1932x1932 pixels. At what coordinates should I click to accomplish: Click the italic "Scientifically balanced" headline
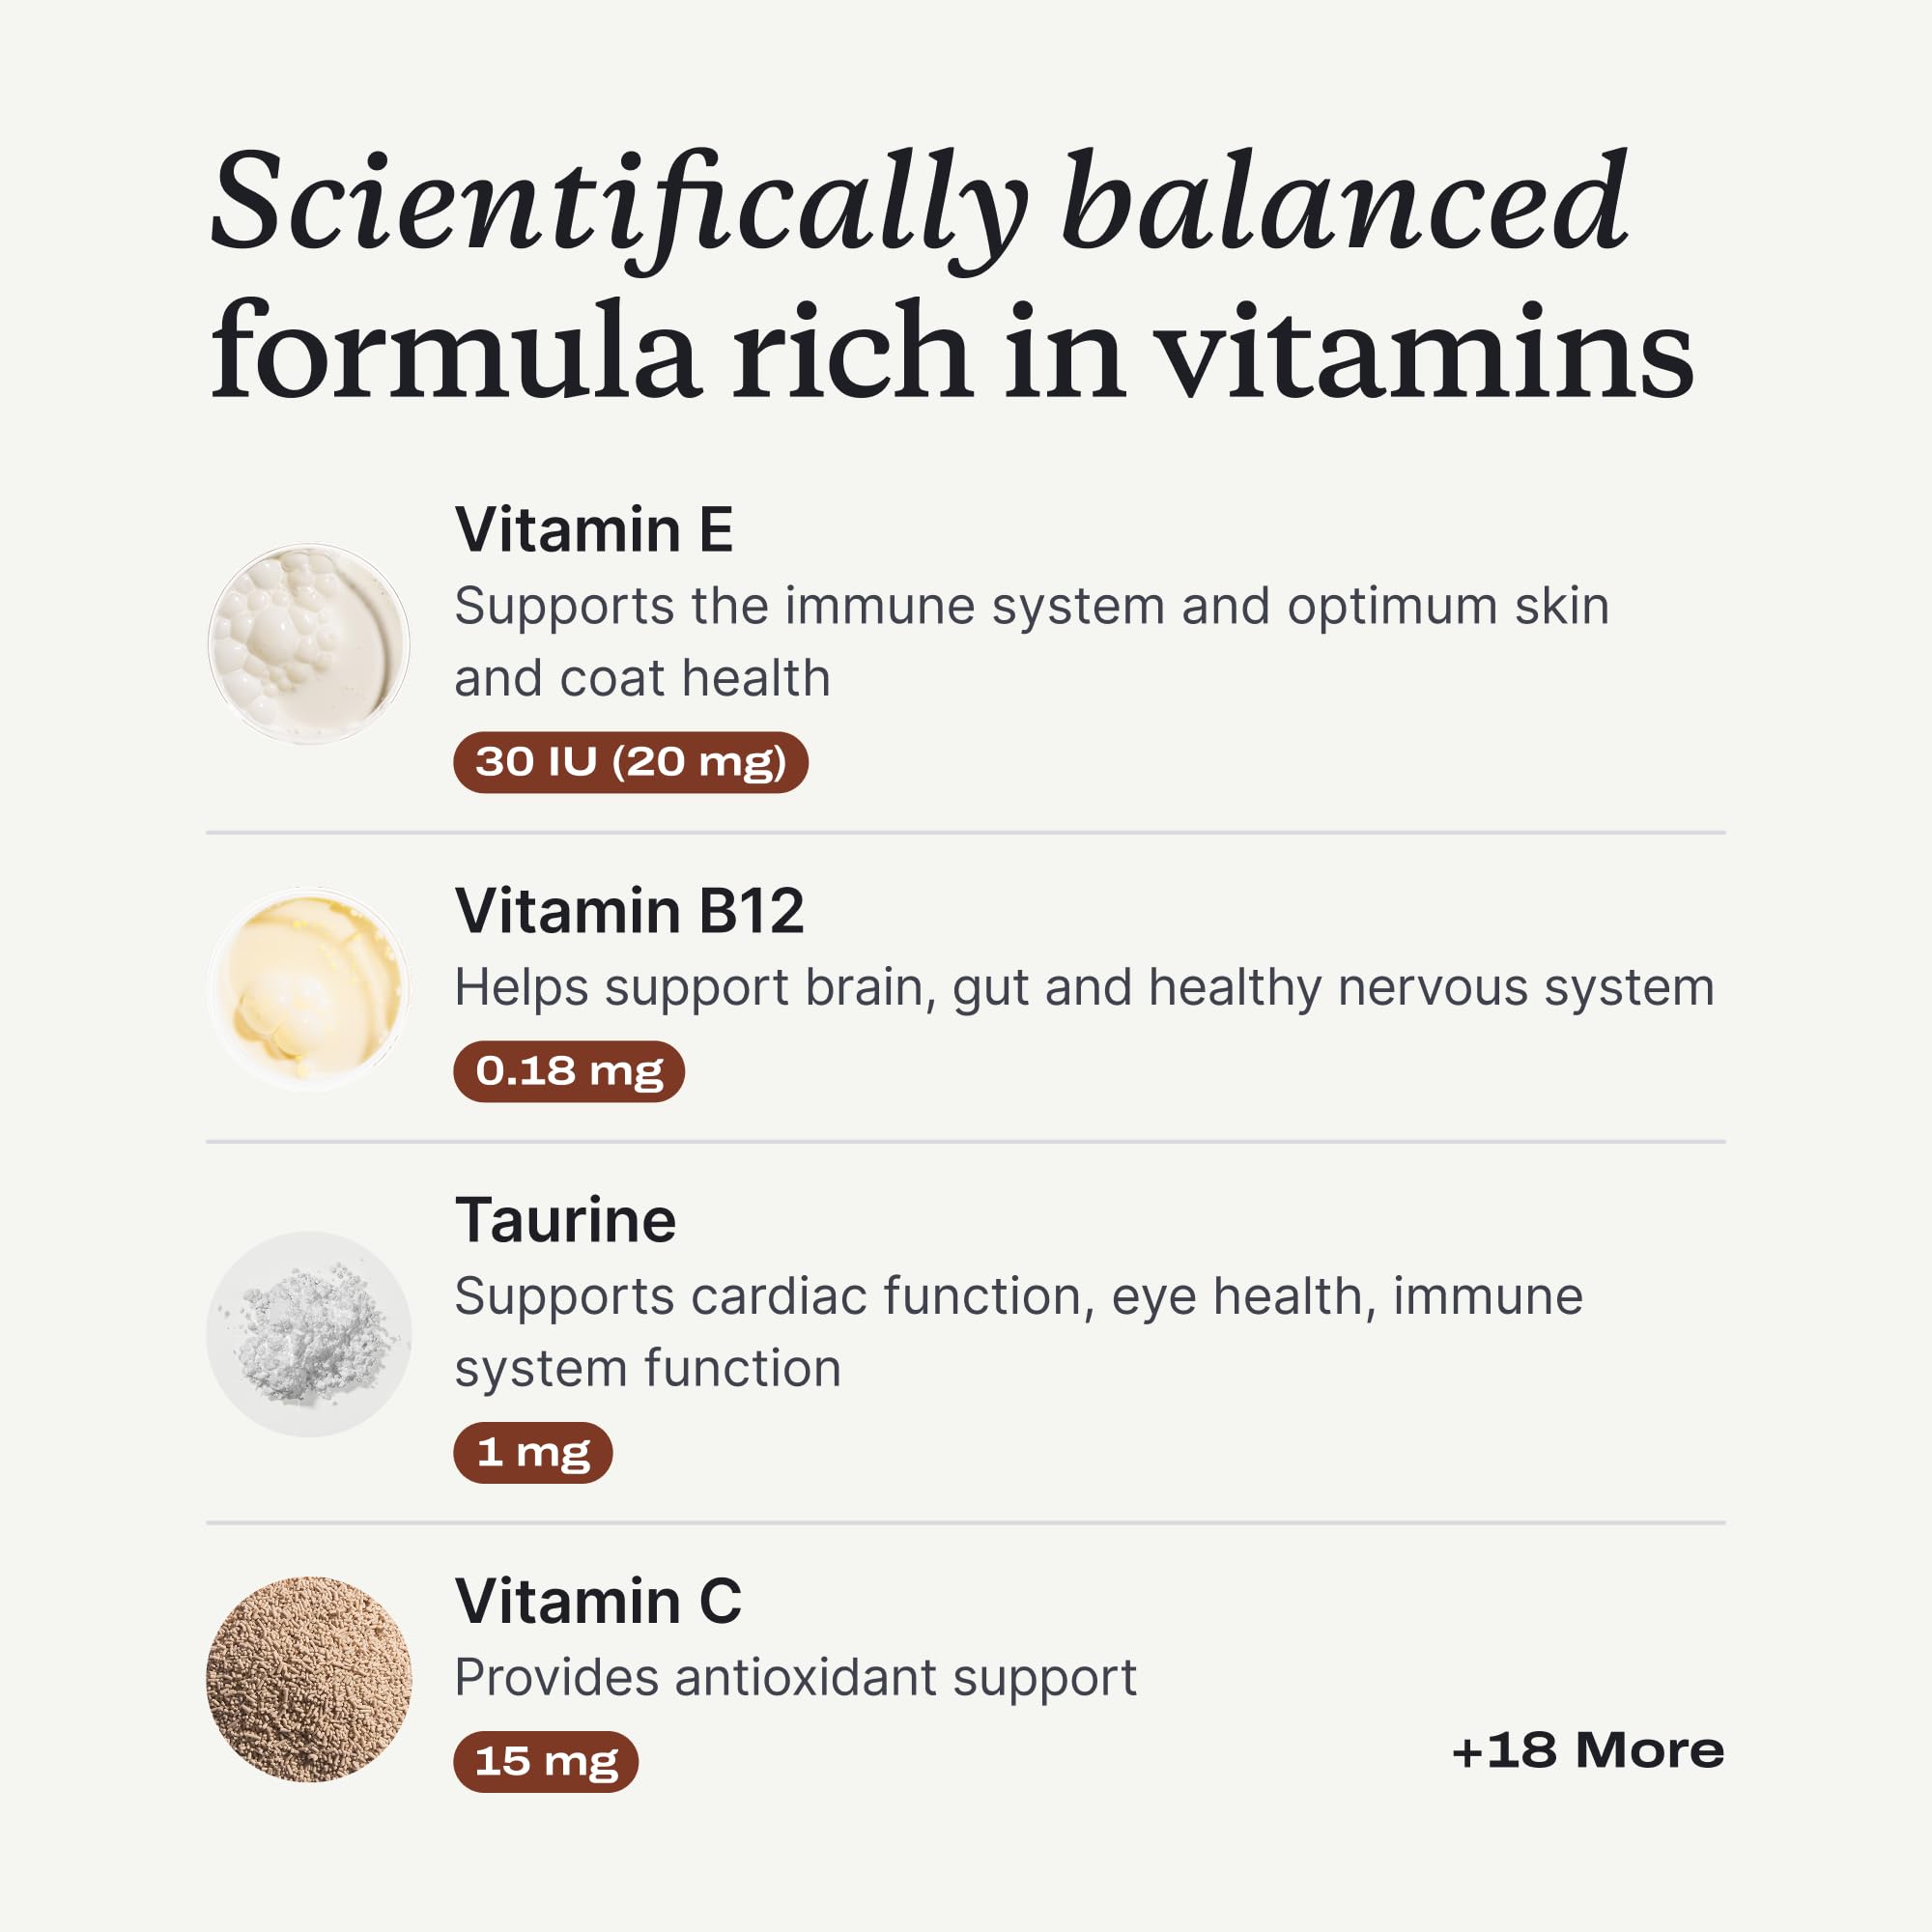click(918, 204)
